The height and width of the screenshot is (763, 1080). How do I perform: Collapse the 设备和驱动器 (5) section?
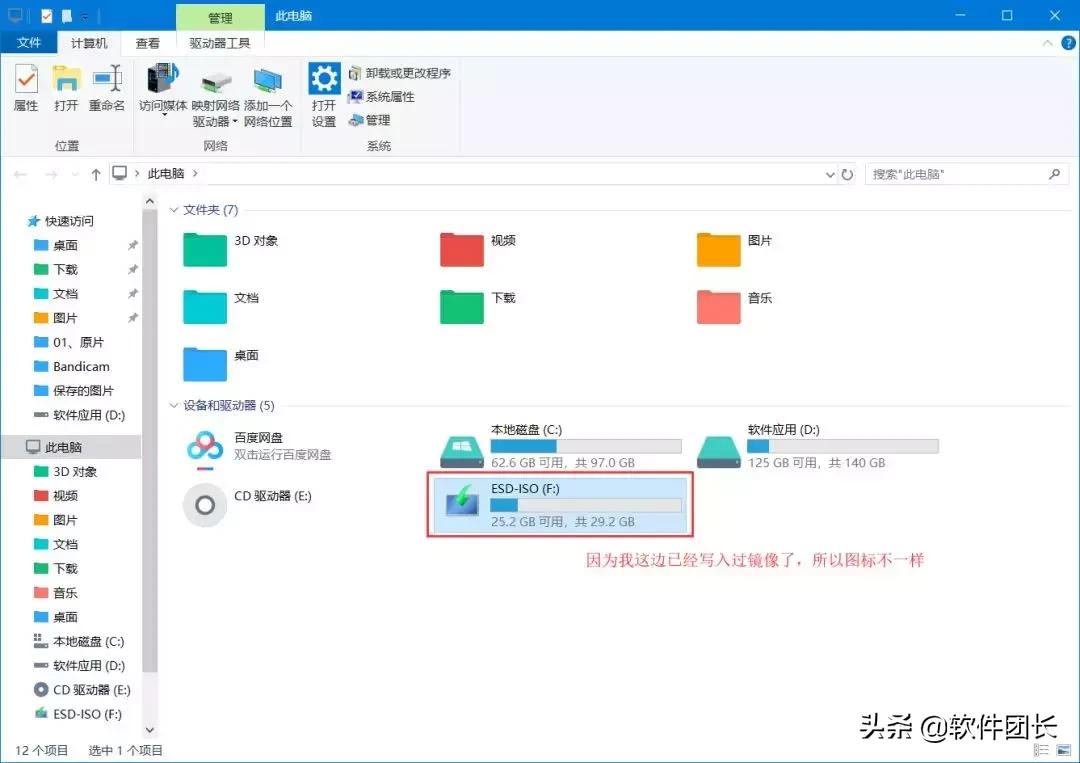point(174,406)
